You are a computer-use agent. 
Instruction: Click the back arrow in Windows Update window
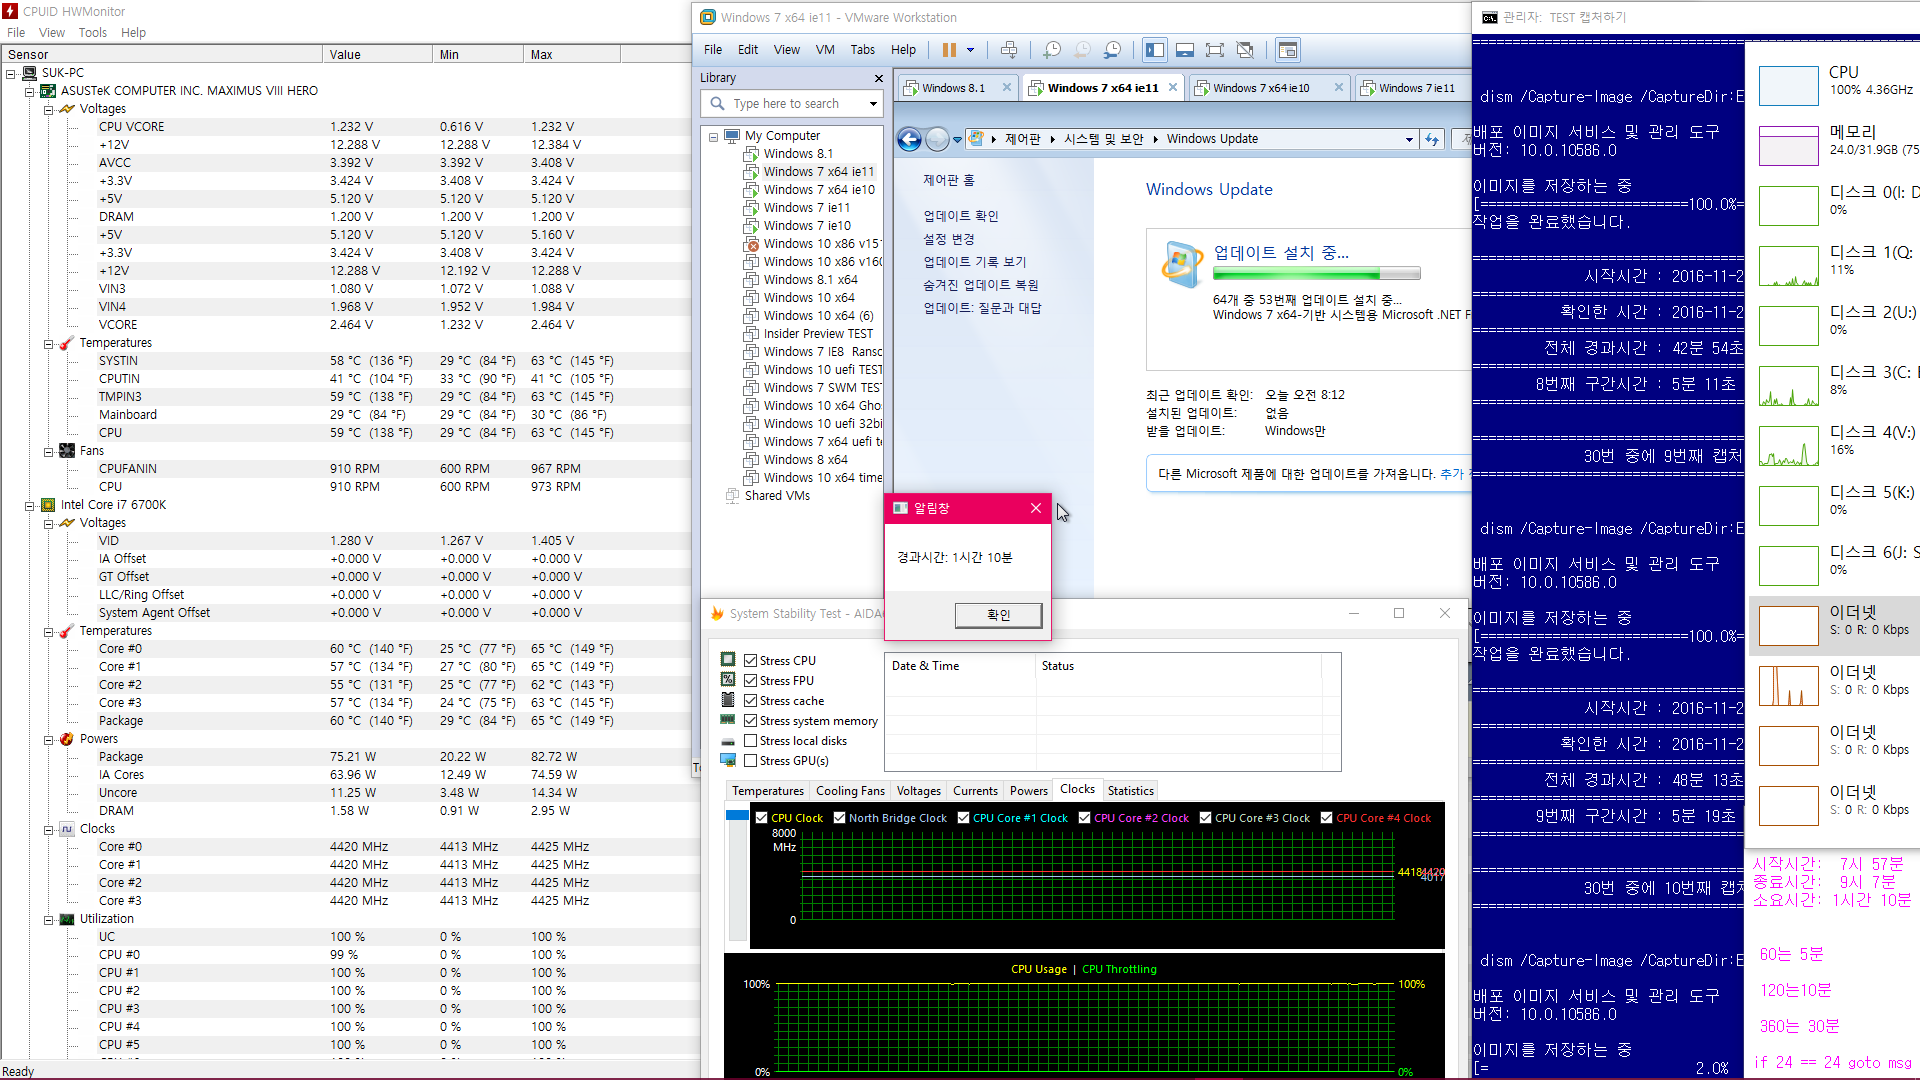909,139
